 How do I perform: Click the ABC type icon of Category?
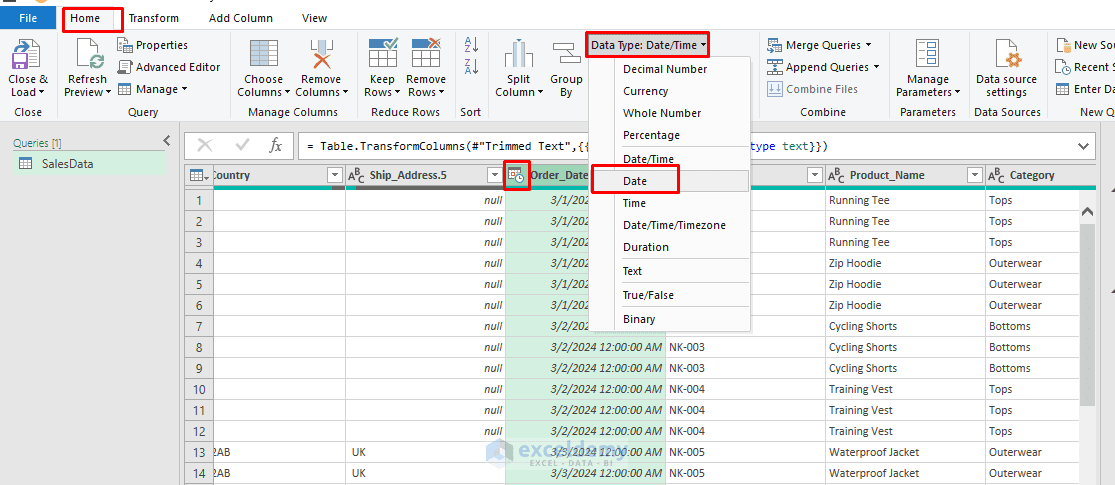click(x=997, y=175)
